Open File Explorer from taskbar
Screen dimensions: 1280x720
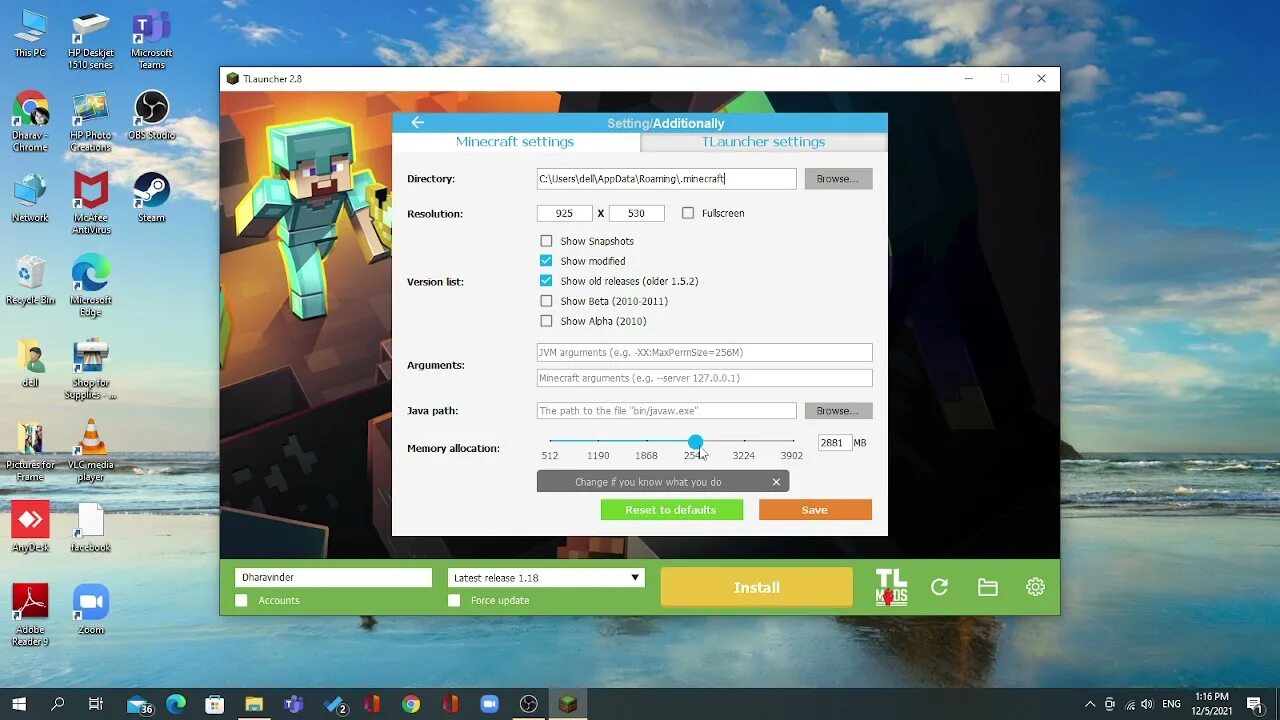(x=254, y=704)
